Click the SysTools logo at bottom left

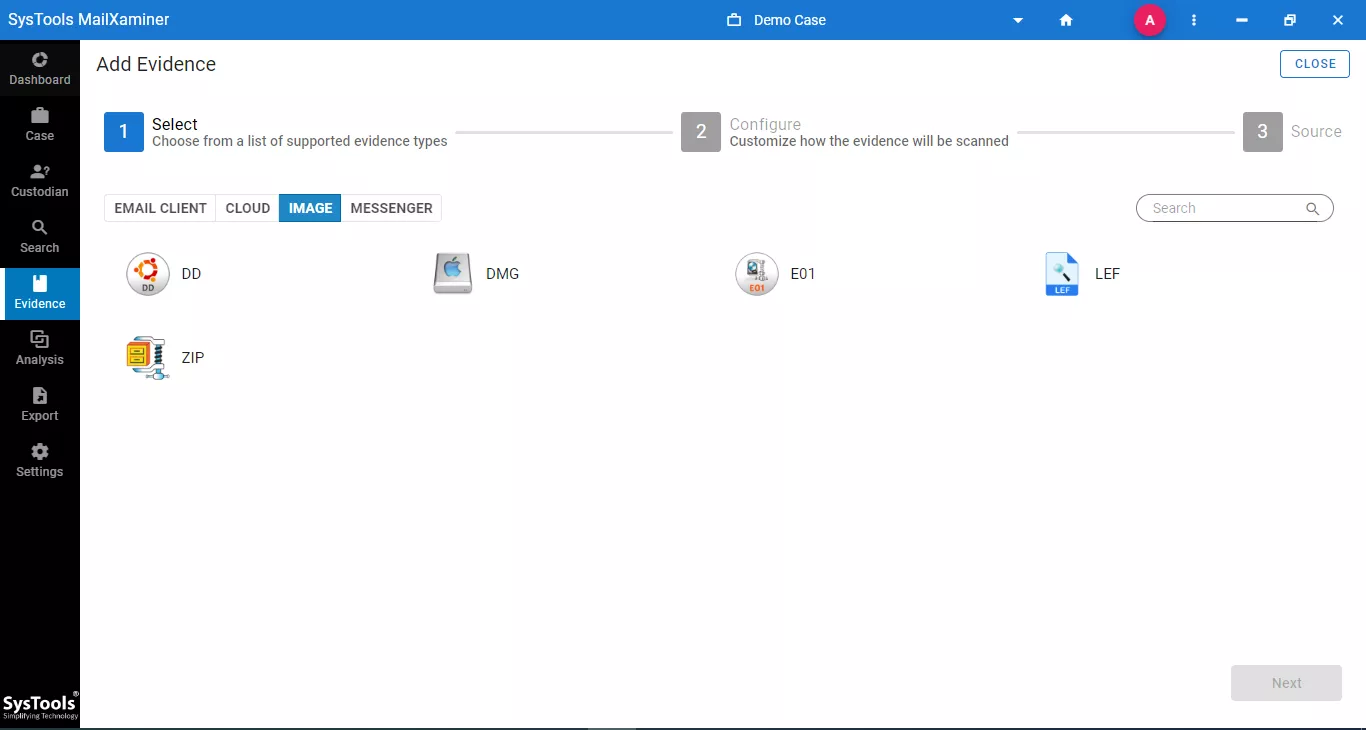coord(40,704)
